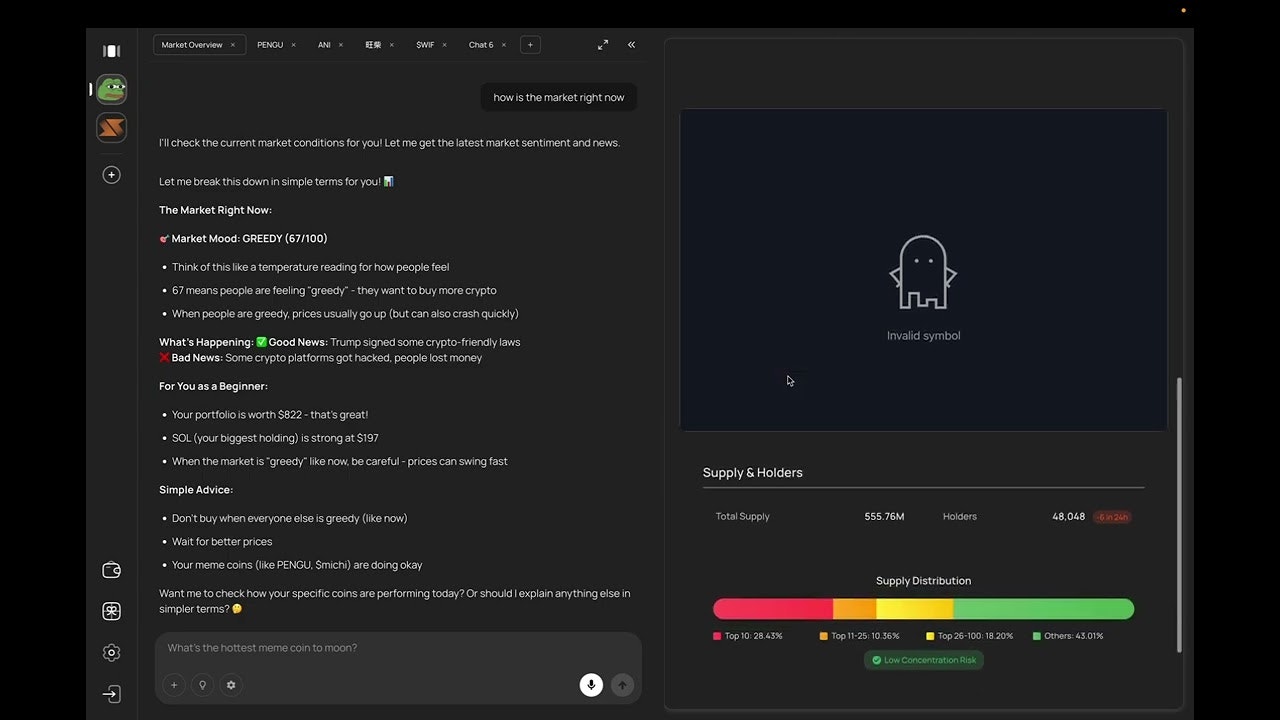The width and height of the screenshot is (1280, 720).
Task: Select the orange agent avatar in sidebar
Action: coord(111,127)
